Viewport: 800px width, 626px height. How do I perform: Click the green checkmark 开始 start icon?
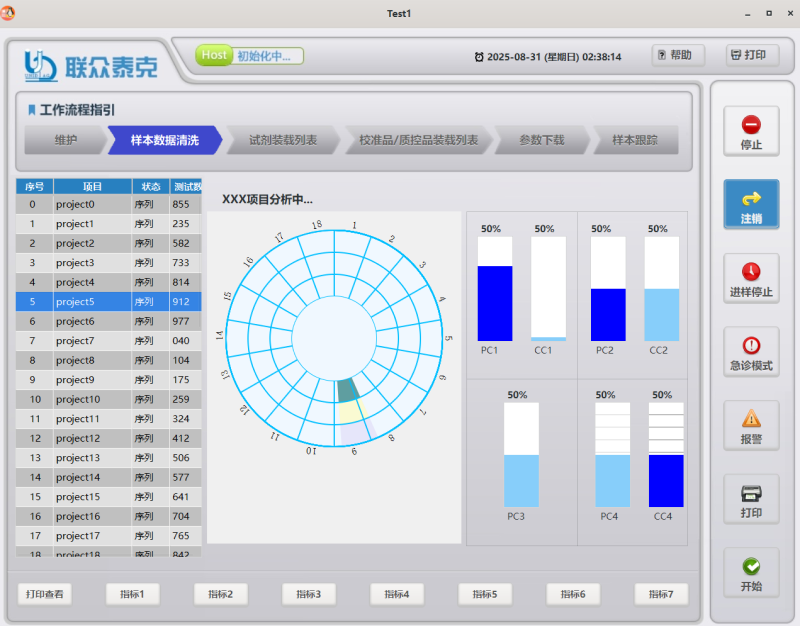(751, 566)
